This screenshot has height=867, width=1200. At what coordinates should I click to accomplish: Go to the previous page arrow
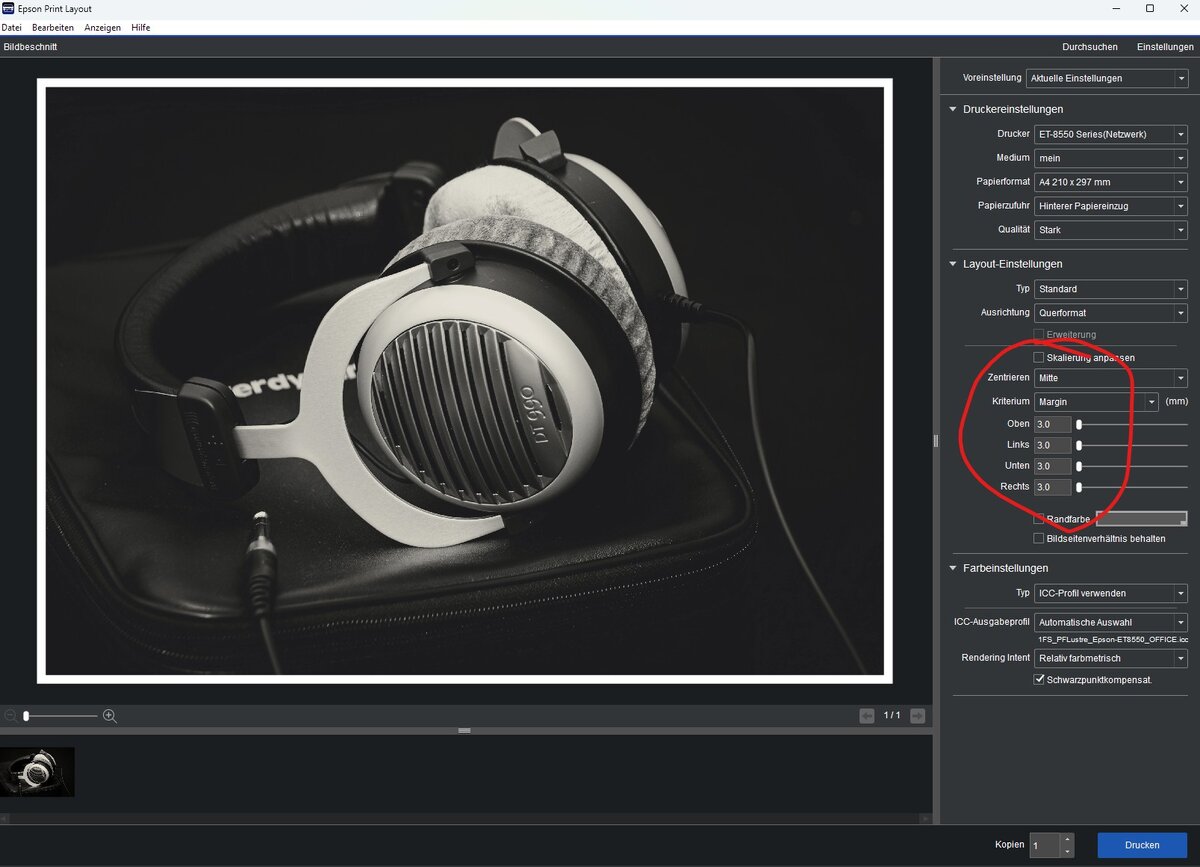pos(867,716)
